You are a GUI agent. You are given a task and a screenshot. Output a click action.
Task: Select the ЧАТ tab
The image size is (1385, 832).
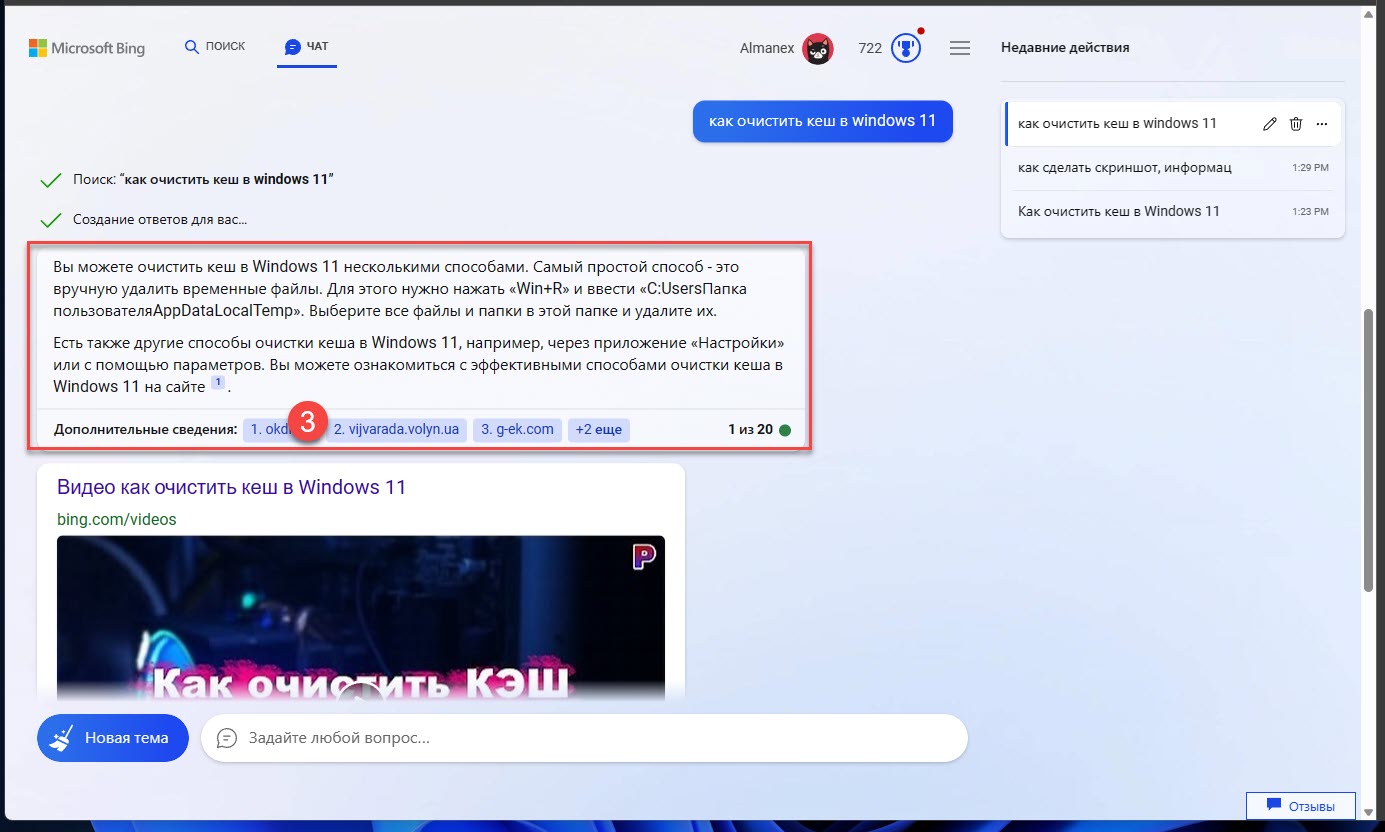(307, 47)
